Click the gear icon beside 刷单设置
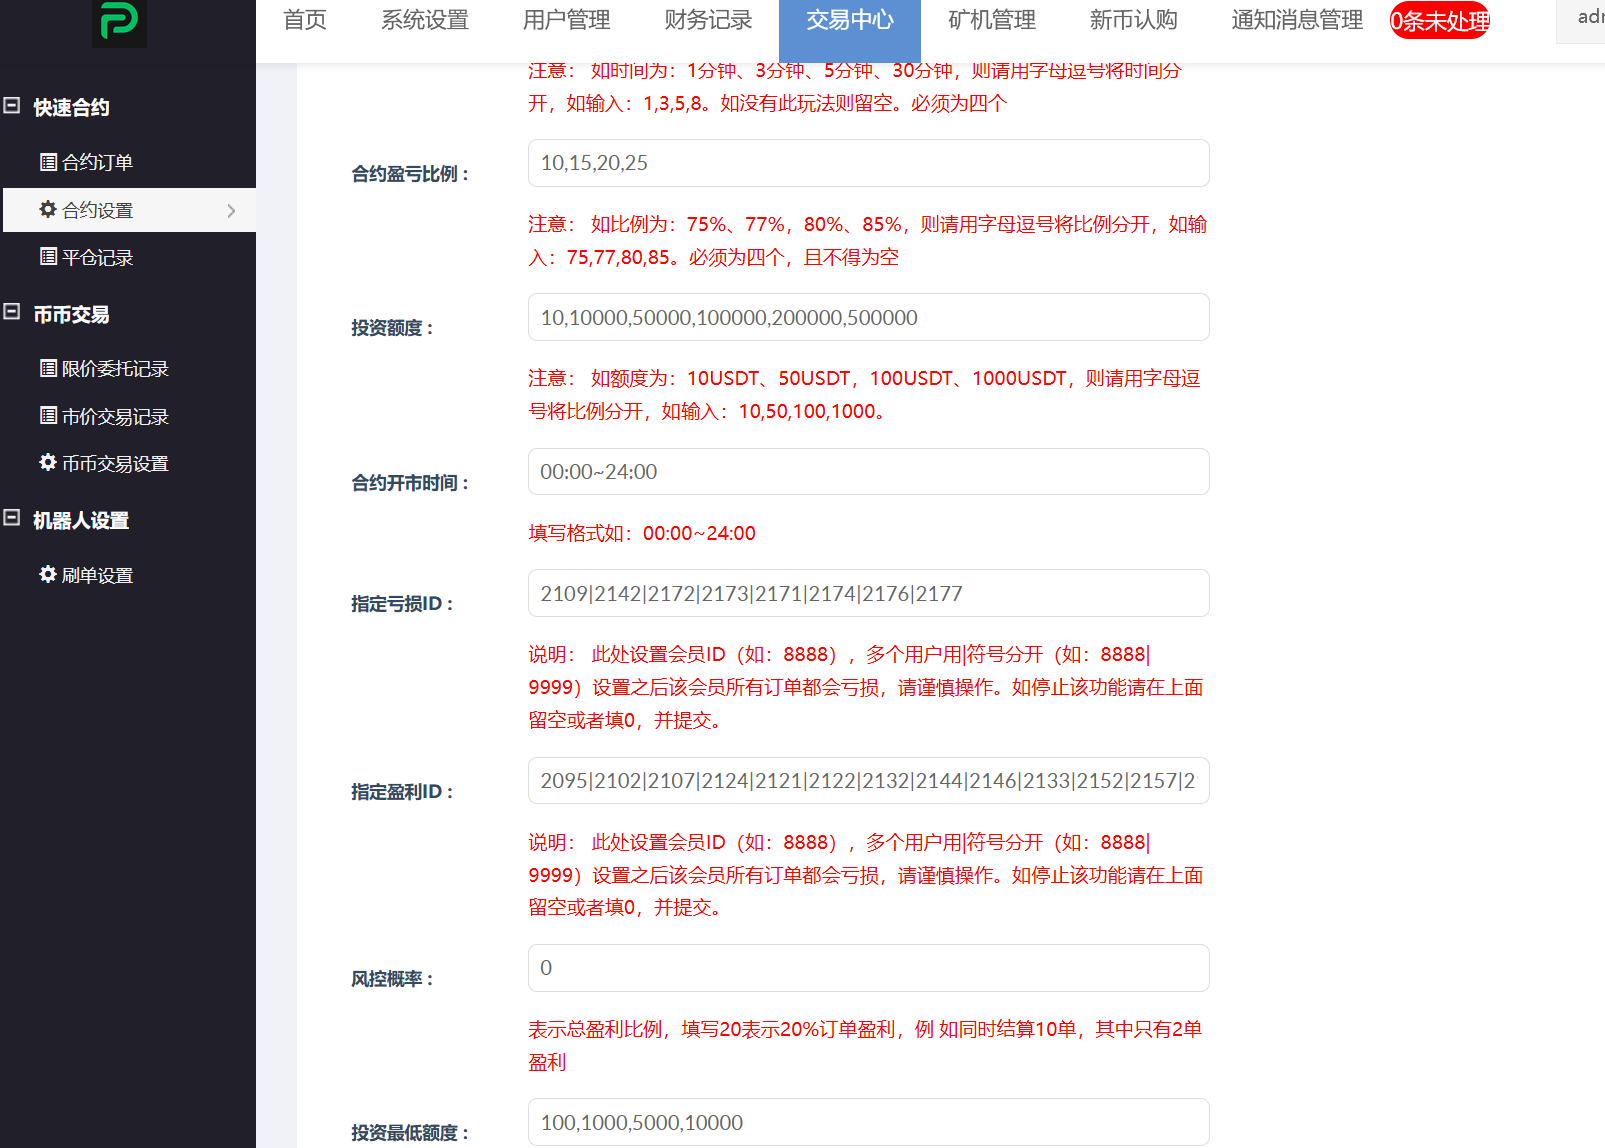 tap(48, 574)
